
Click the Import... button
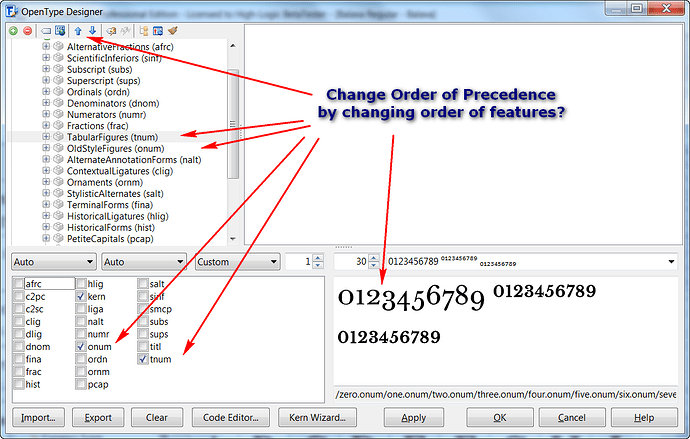[38, 417]
